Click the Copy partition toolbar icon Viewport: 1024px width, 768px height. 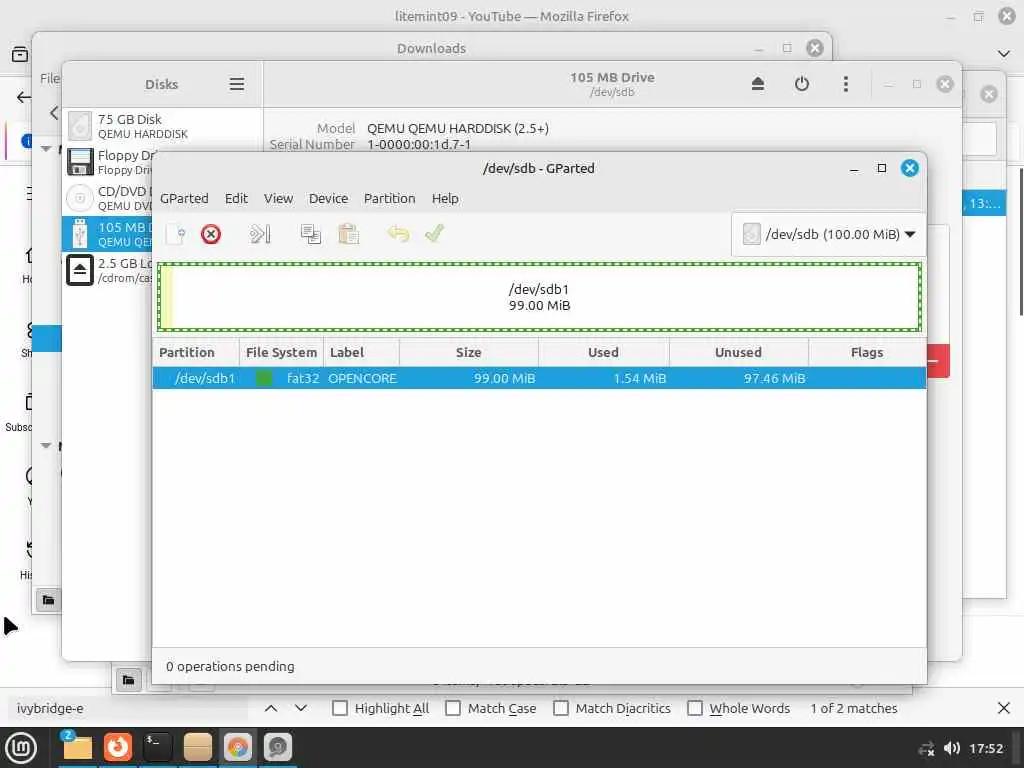click(x=310, y=234)
